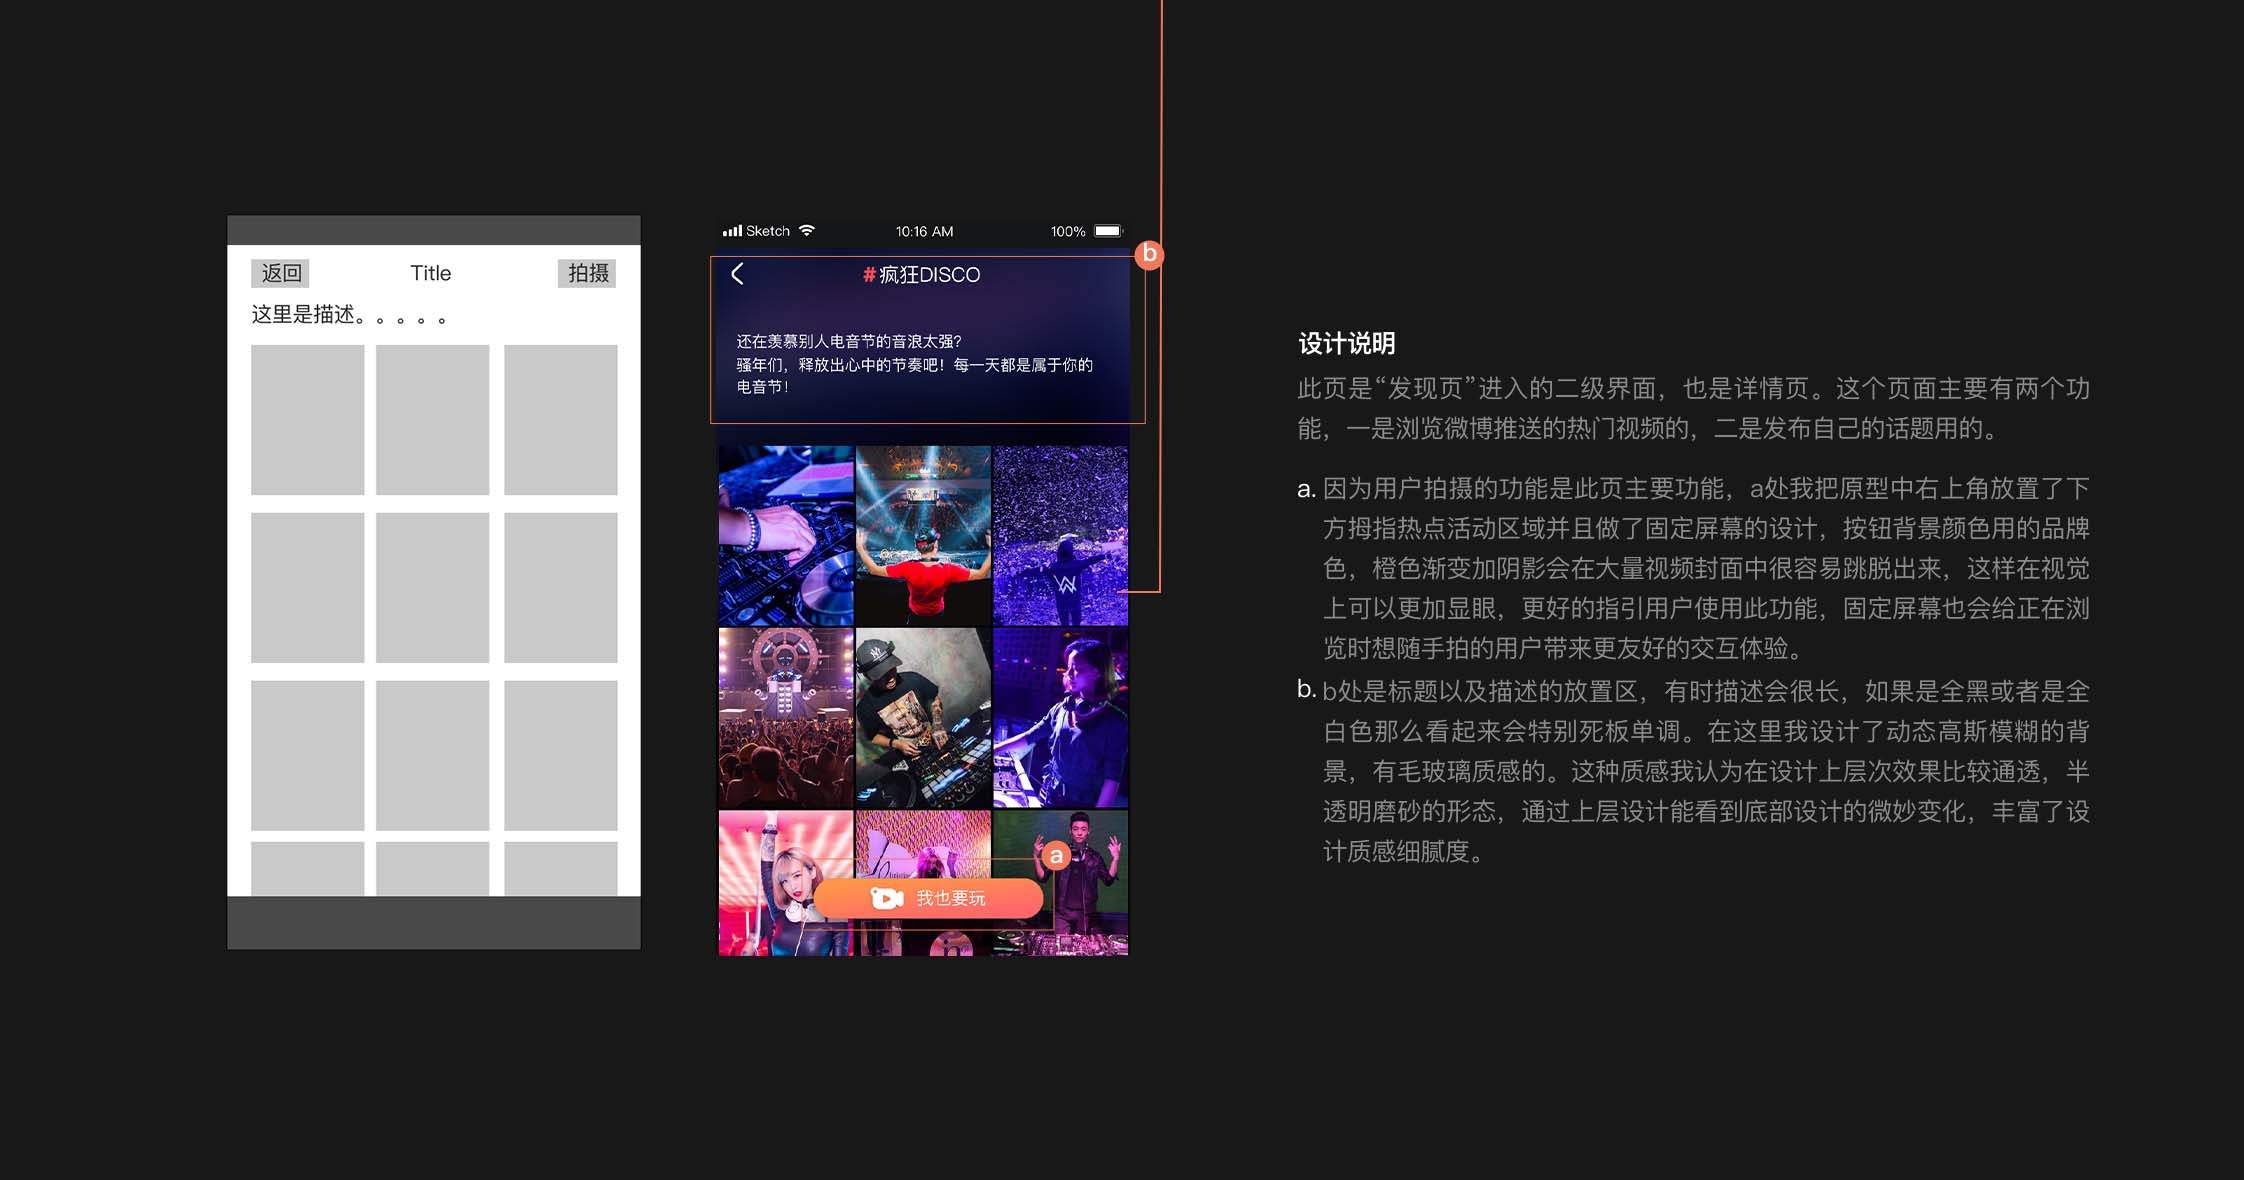This screenshot has height=1180, width=2244.
Task: Click the video camera icon on orange button
Action: point(886,898)
